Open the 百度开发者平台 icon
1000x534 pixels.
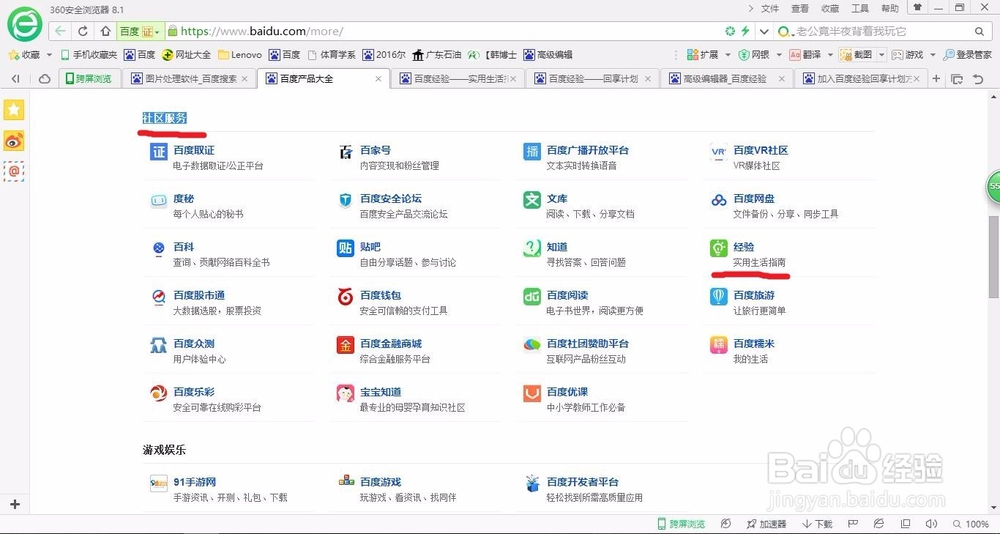[x=532, y=484]
